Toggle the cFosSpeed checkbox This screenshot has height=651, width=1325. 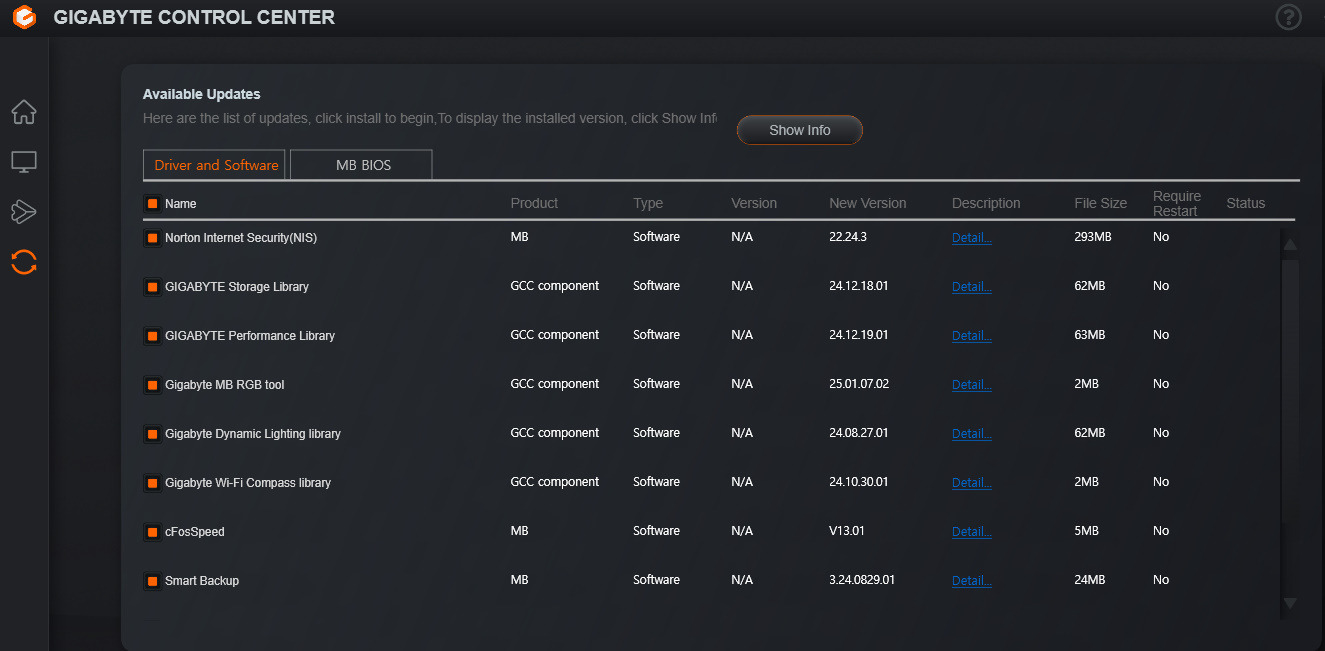coord(152,532)
